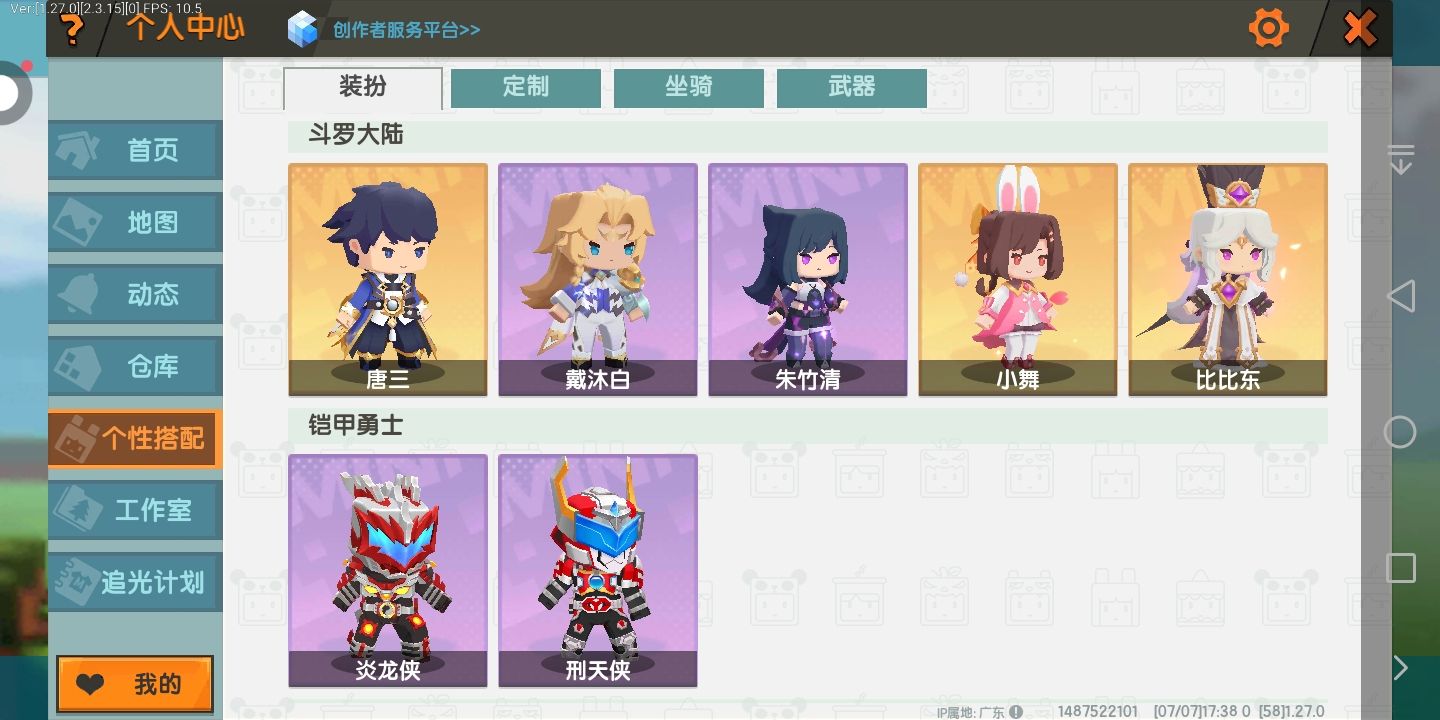Switch to the 坐骑 tab
The height and width of the screenshot is (720, 1440).
coord(689,88)
